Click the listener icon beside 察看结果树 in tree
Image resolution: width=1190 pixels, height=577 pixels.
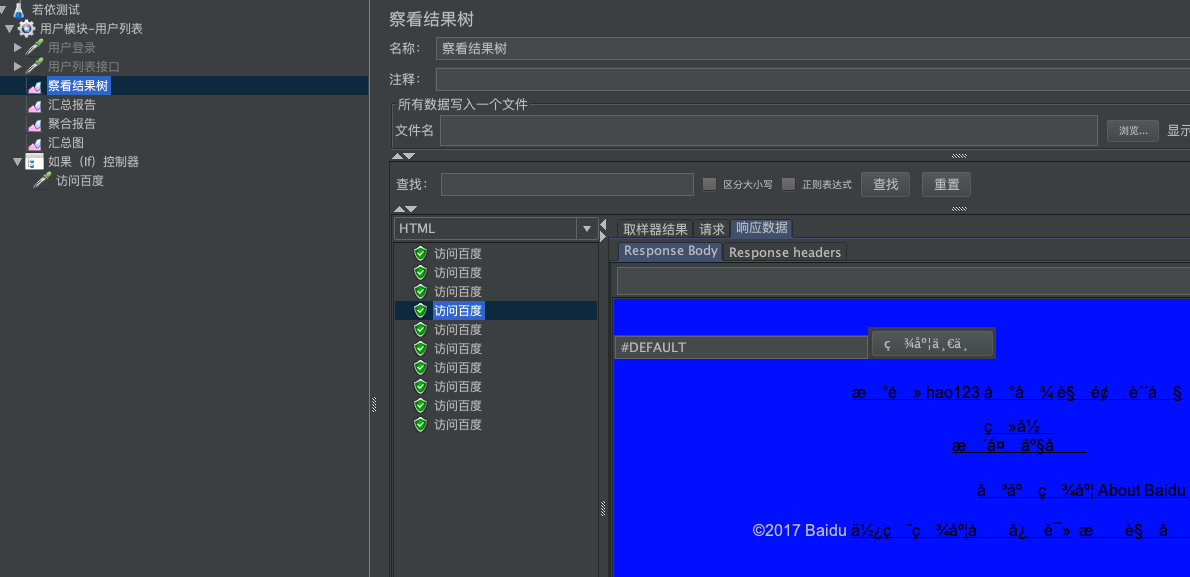tap(35, 86)
